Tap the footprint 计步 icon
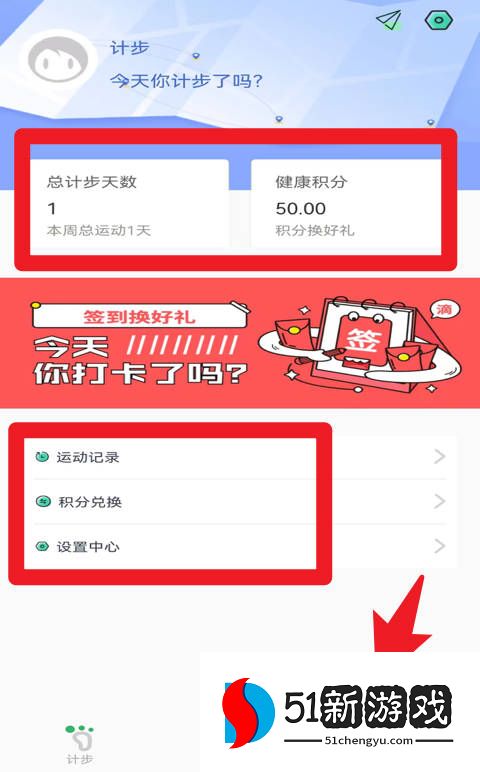480x772 pixels. 80,737
